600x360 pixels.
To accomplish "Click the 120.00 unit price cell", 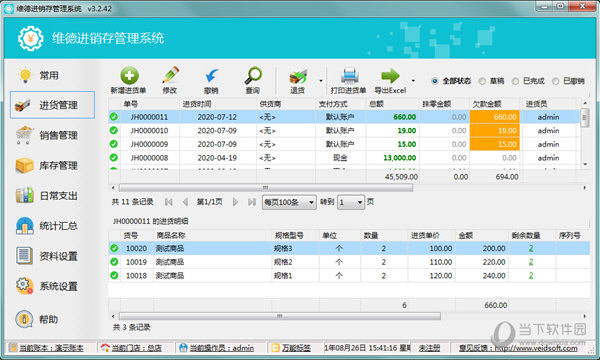I will tap(431, 275).
